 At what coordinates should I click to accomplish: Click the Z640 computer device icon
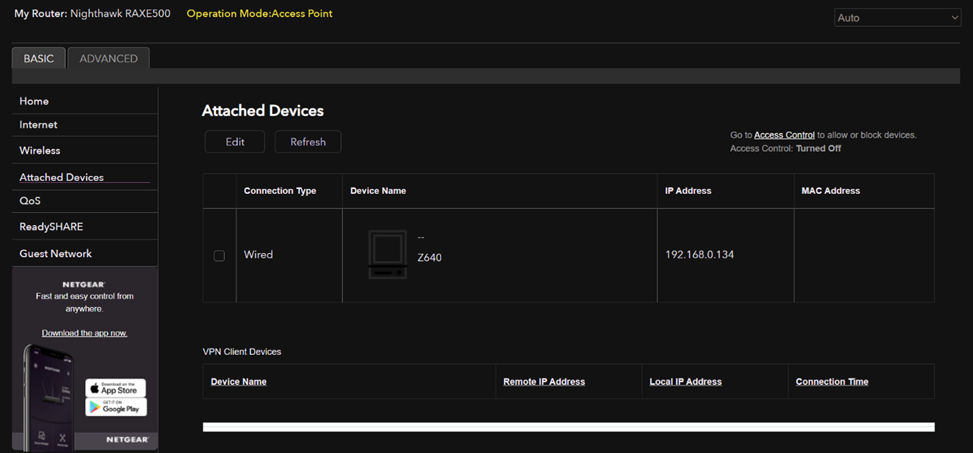pos(387,255)
